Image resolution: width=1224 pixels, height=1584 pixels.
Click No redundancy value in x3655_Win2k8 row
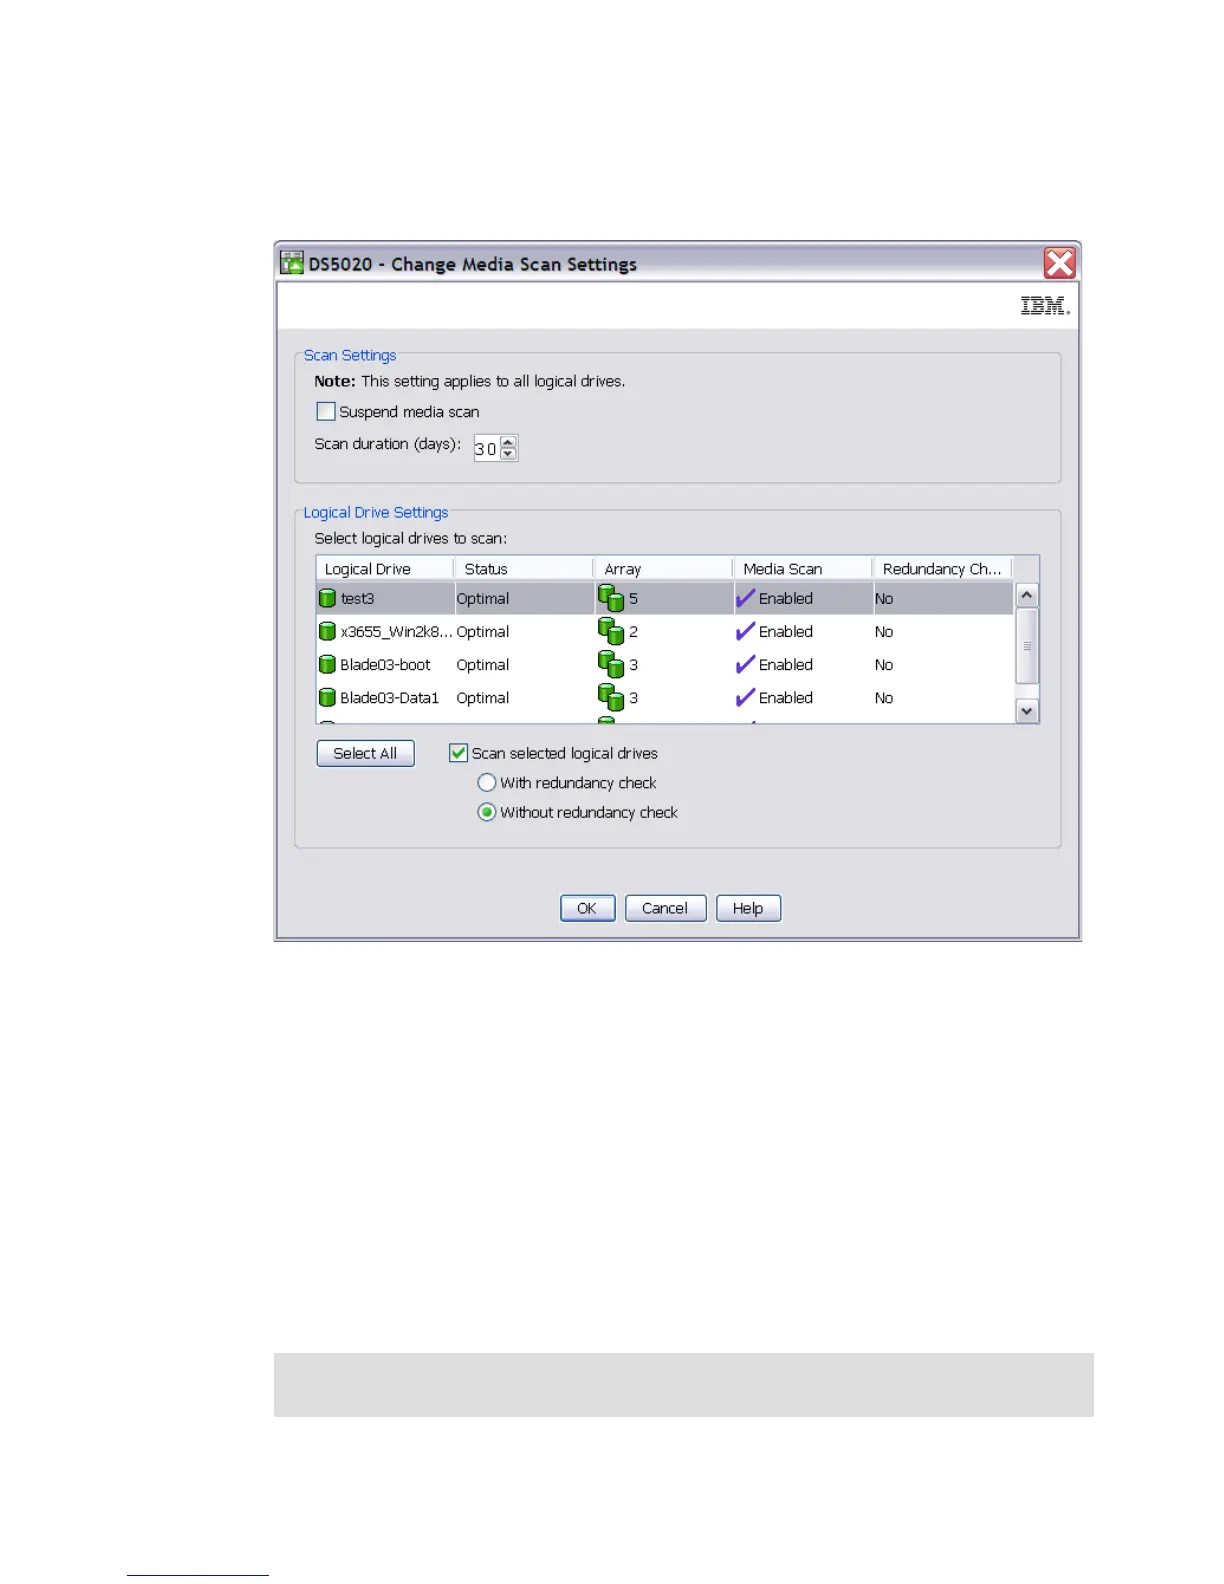tap(884, 631)
